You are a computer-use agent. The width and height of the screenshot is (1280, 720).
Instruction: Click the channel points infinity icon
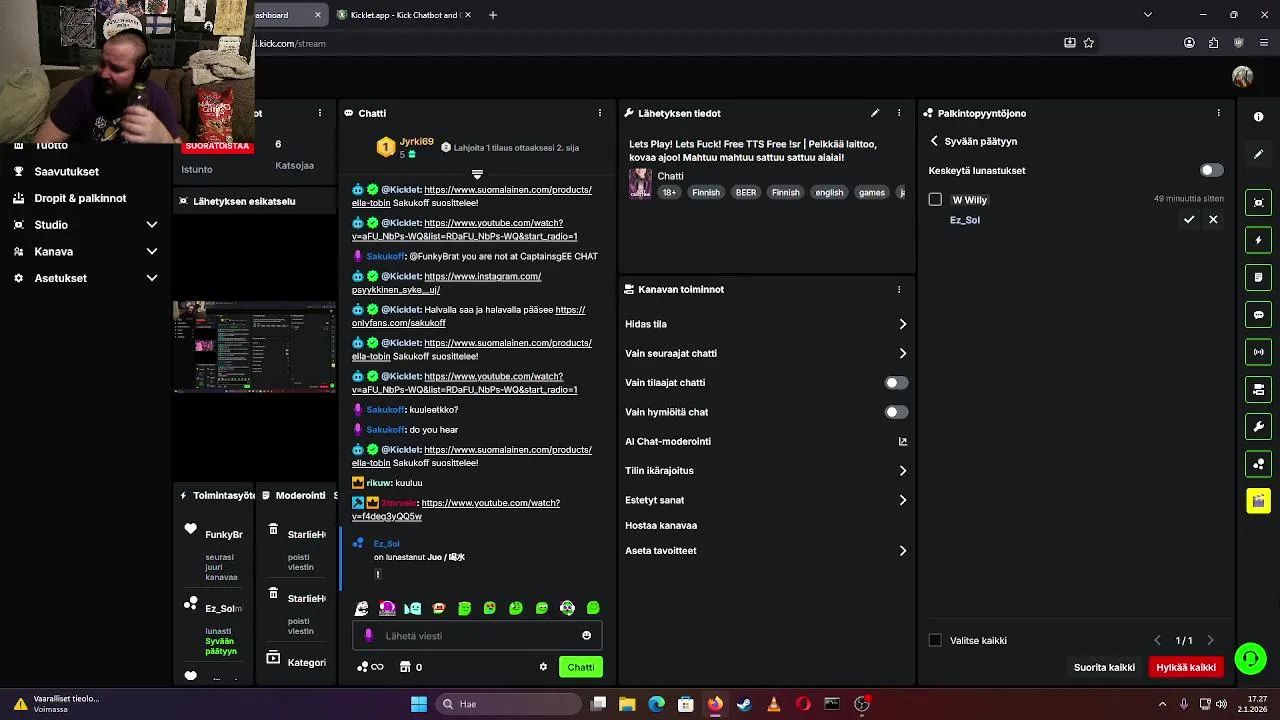[370, 667]
